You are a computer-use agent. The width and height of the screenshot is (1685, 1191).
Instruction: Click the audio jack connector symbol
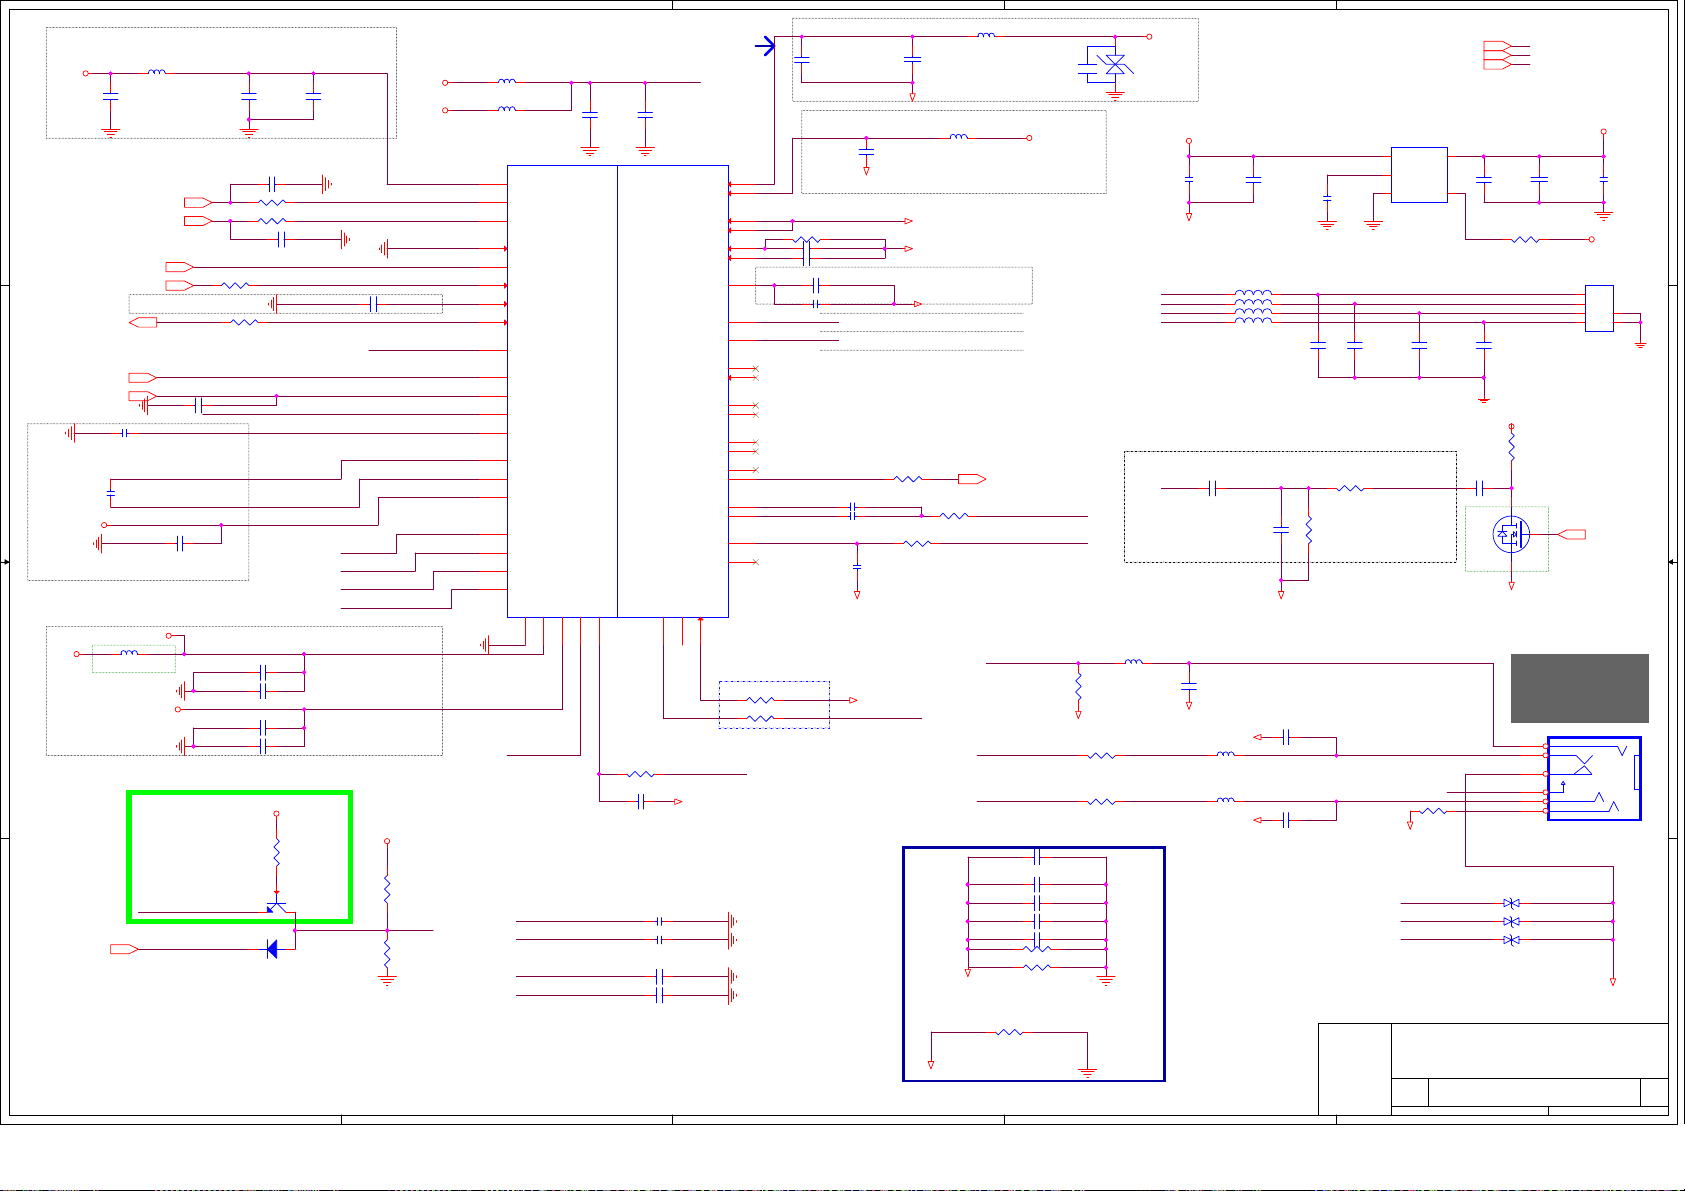1594,779
